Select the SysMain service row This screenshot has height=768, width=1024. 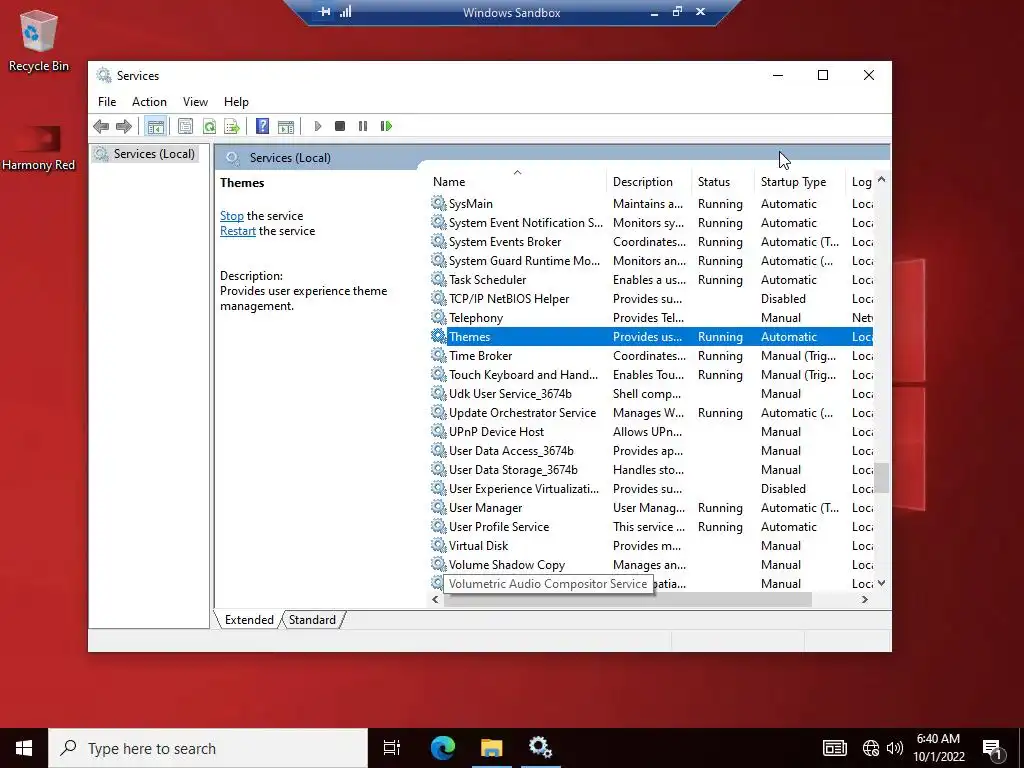pyautogui.click(x=651, y=204)
